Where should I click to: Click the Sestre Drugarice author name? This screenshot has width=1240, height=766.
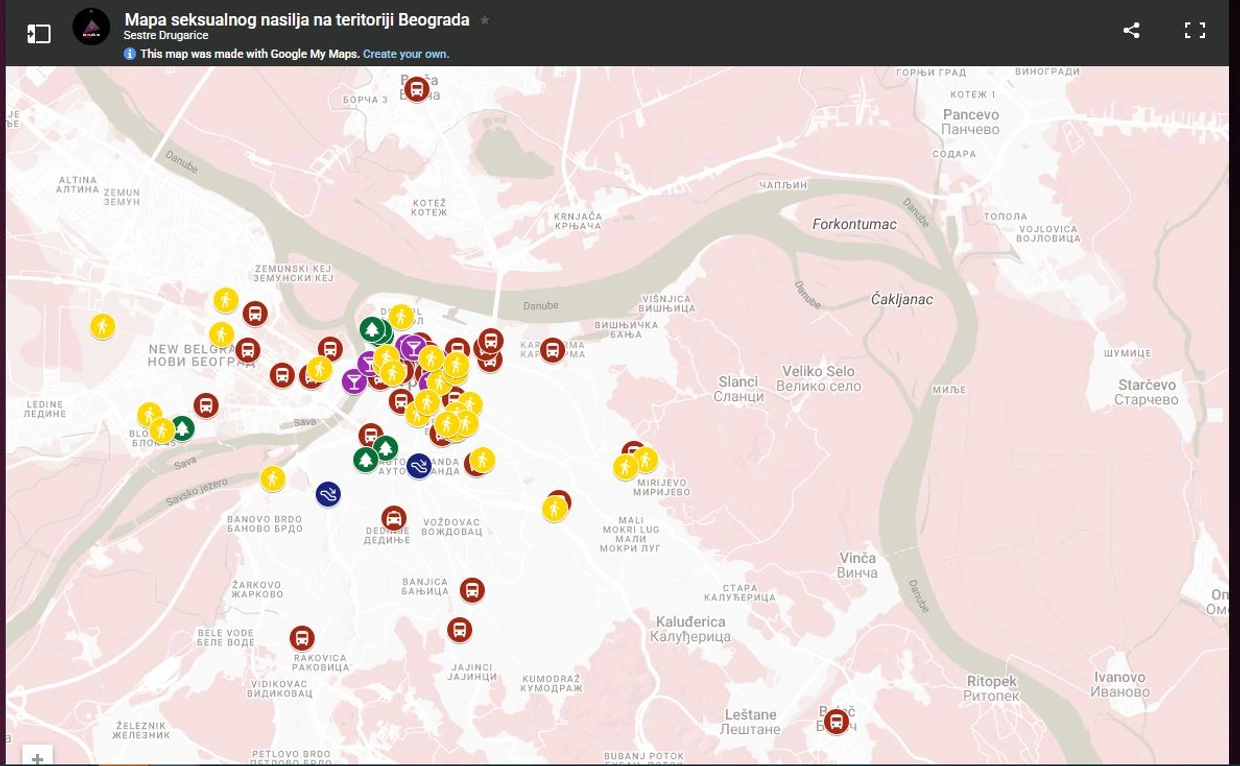[x=166, y=36]
